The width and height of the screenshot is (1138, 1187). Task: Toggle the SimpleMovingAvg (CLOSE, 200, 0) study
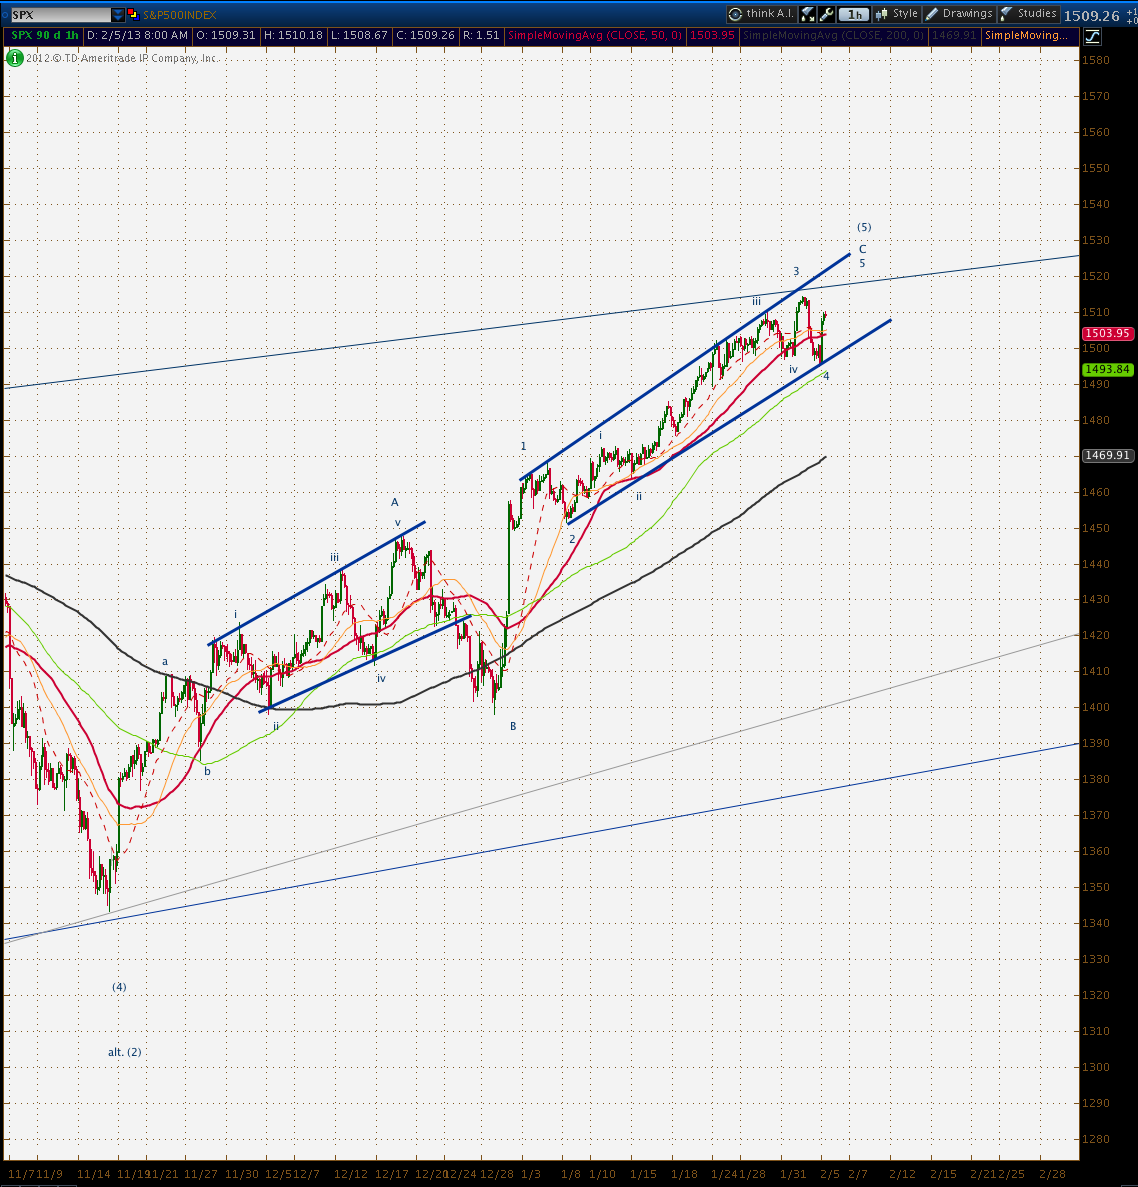pyautogui.click(x=833, y=35)
